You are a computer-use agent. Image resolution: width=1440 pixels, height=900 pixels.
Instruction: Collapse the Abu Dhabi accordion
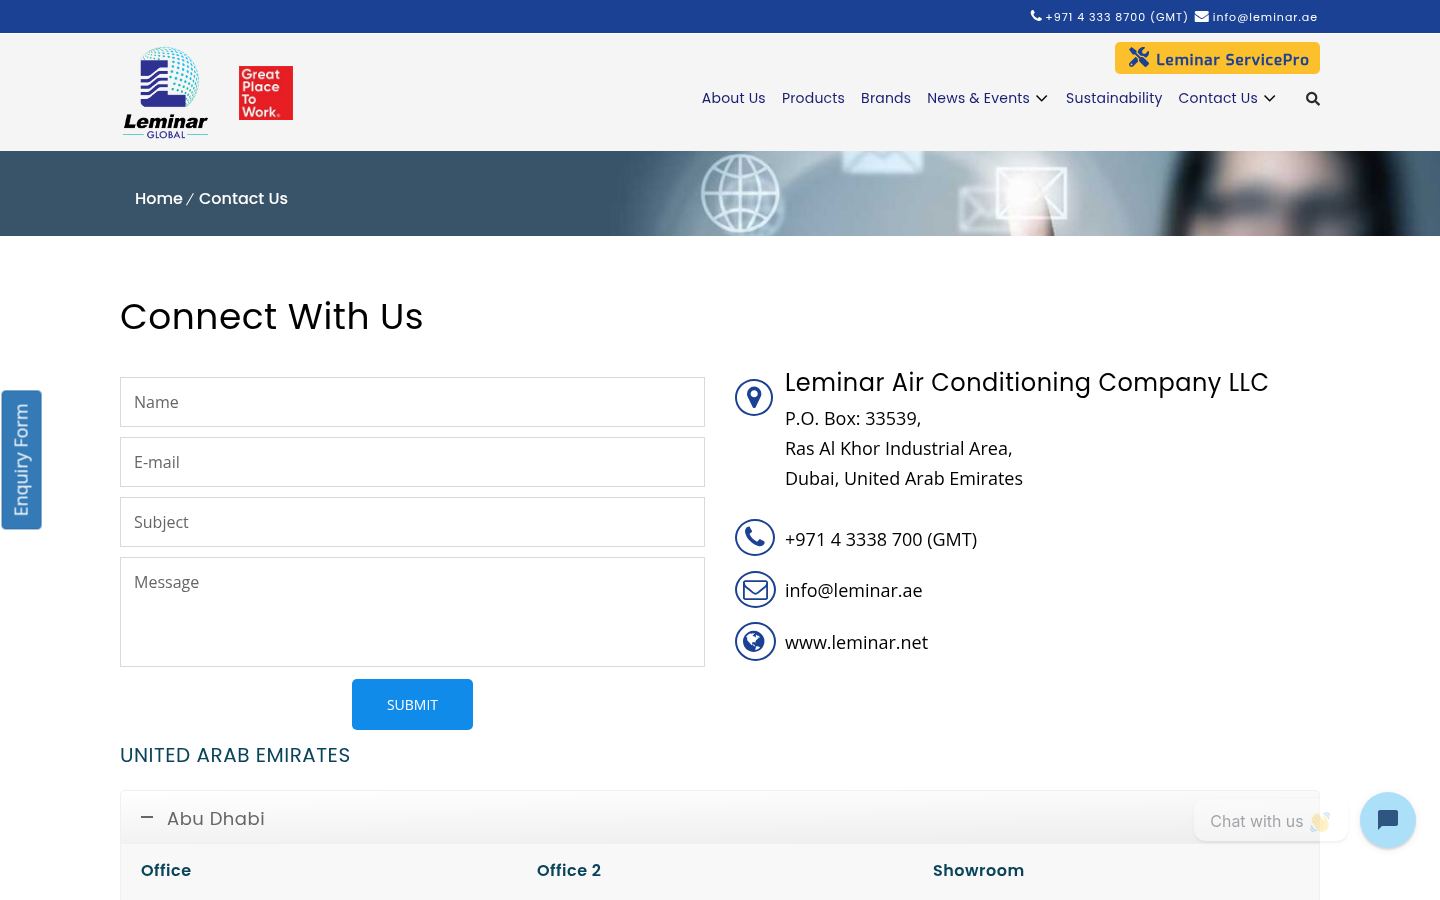point(720,818)
